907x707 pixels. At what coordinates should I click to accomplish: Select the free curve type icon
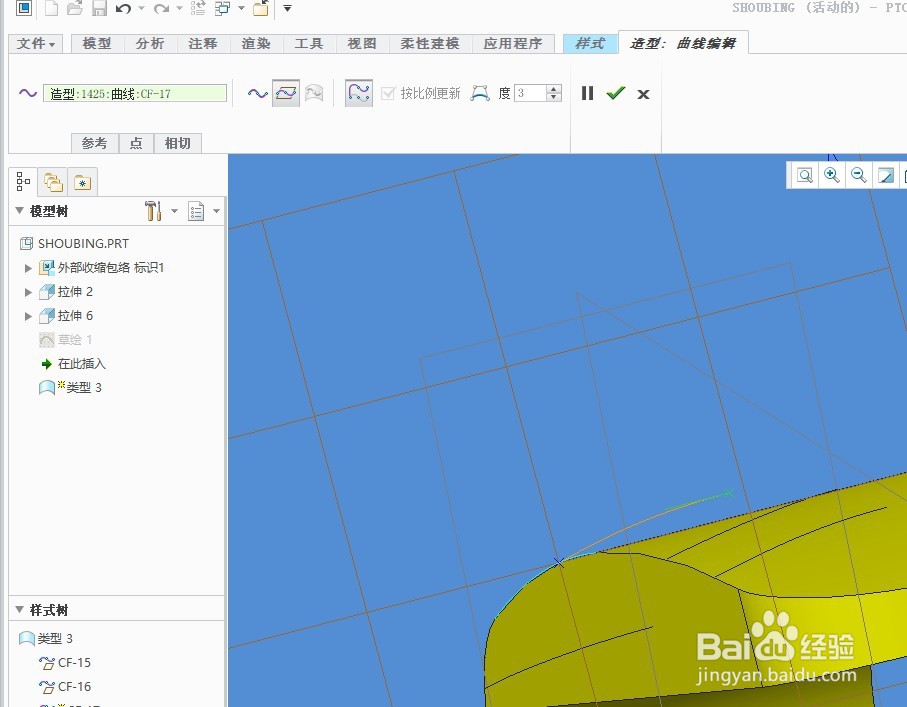pyautogui.click(x=257, y=93)
